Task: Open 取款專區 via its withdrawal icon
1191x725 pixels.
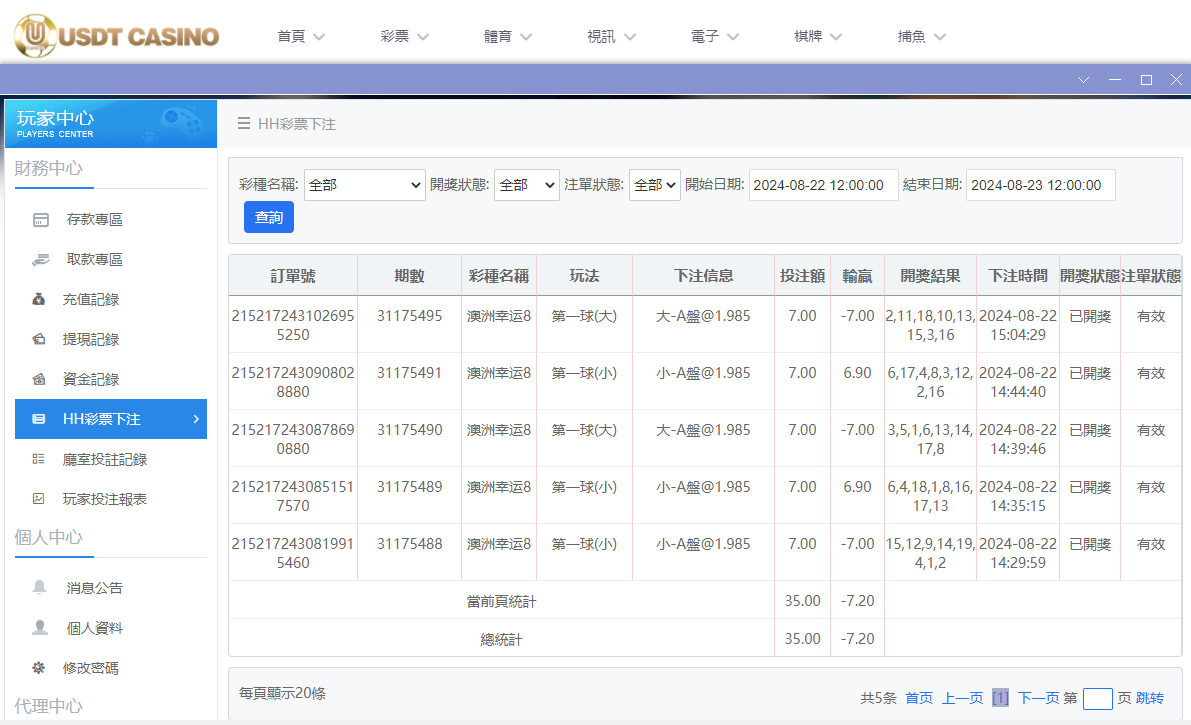Action: [39, 259]
